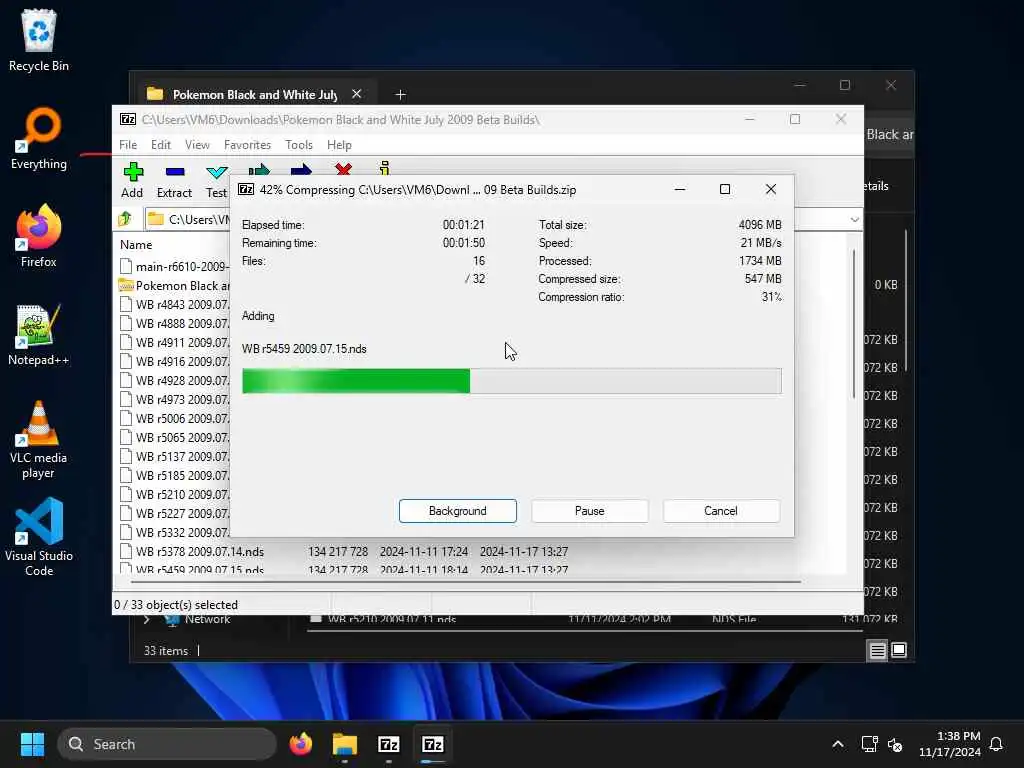Click the network status tray icon
1024x768 pixels.
(x=869, y=744)
